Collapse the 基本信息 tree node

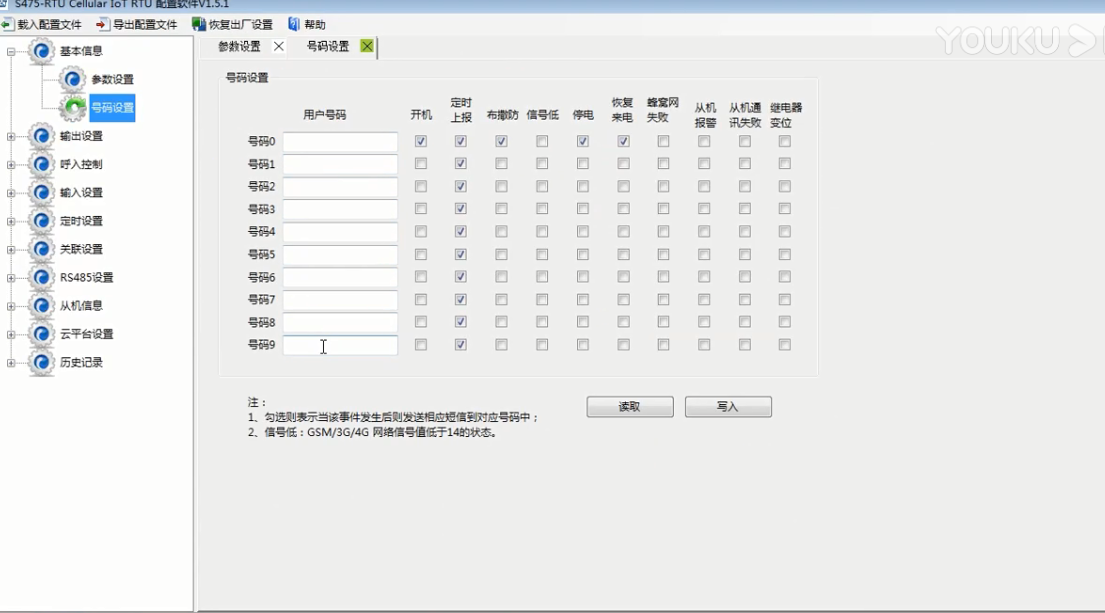point(11,51)
